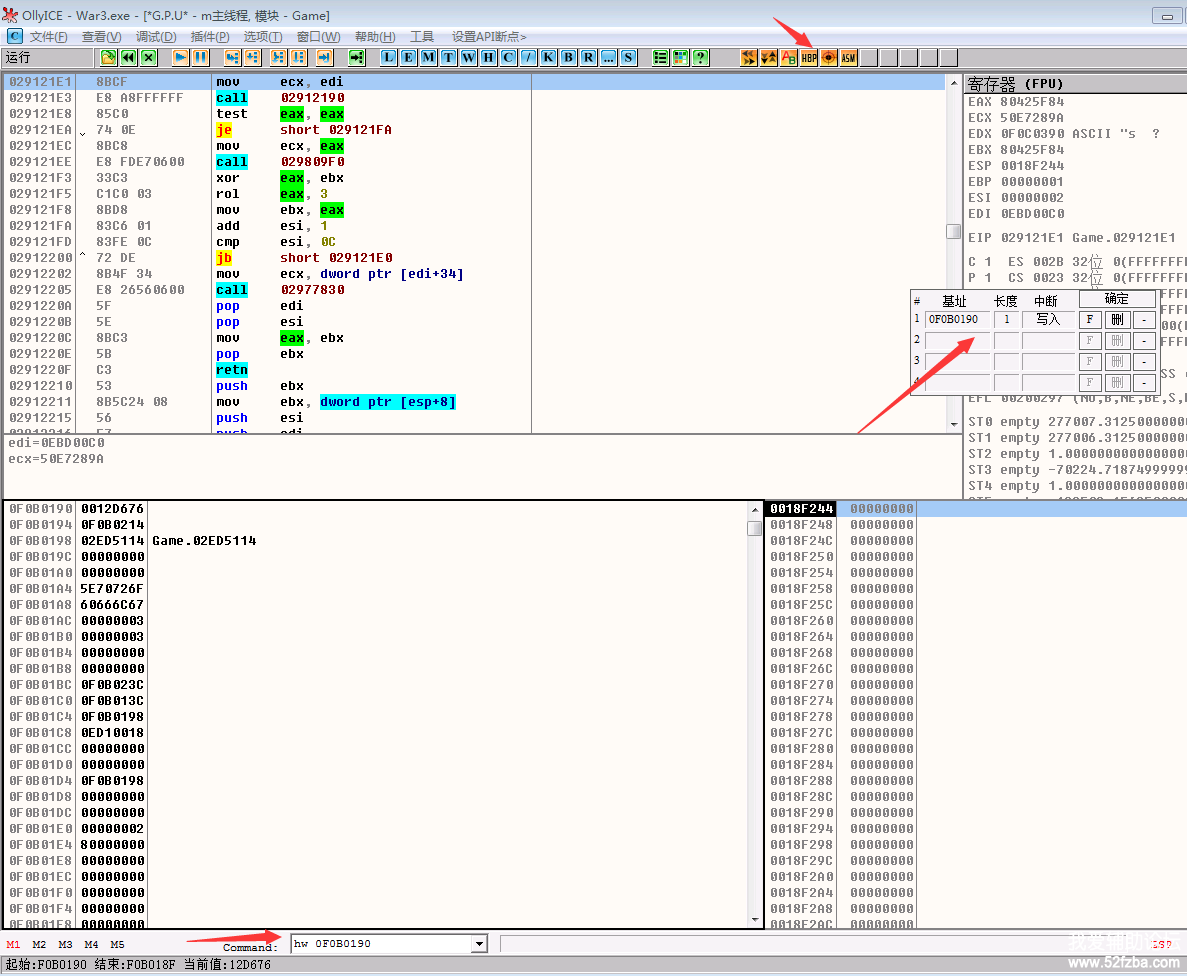
Task: Click the 确定 confirm button
Action: tap(1117, 299)
